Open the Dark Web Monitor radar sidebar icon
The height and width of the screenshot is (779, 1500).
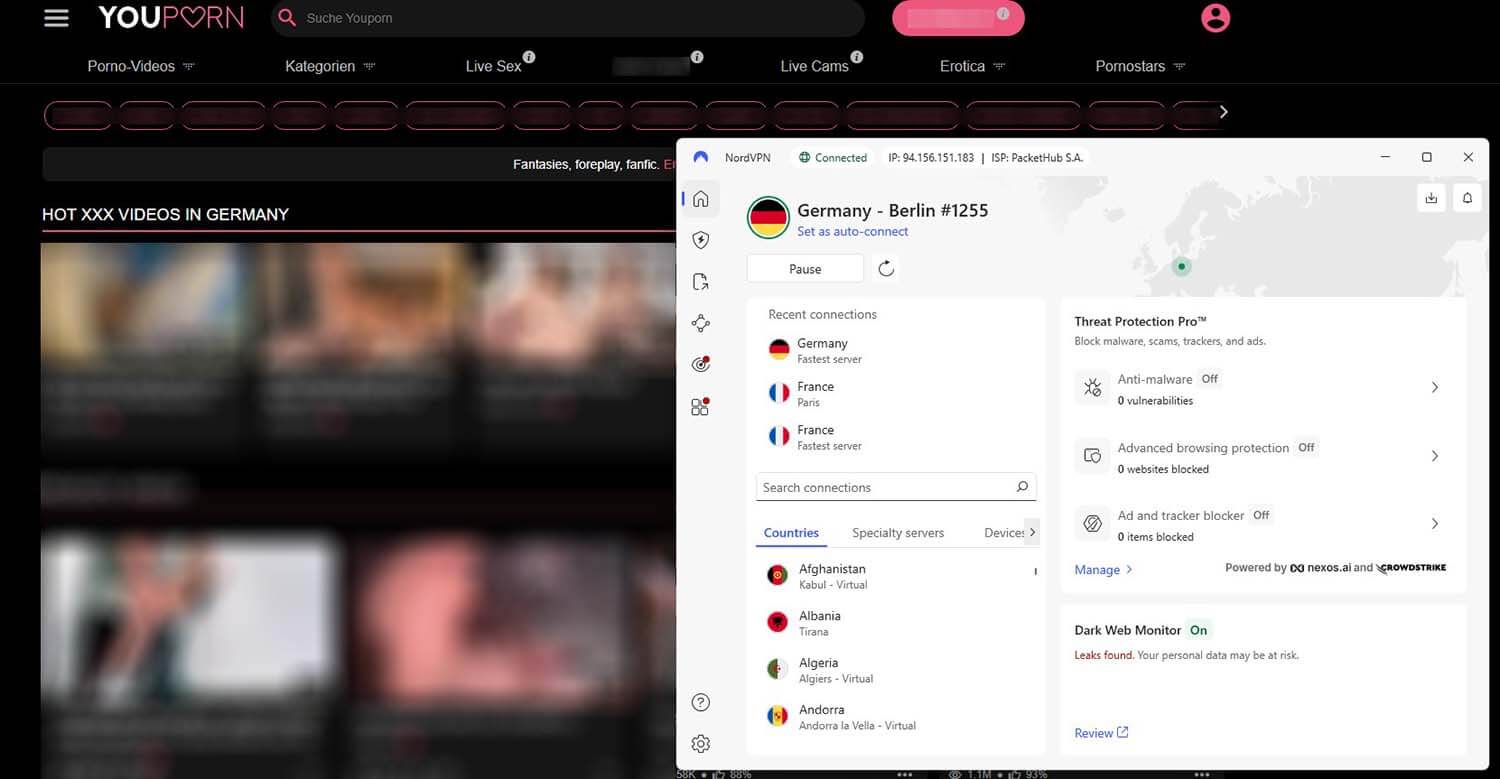pos(701,365)
